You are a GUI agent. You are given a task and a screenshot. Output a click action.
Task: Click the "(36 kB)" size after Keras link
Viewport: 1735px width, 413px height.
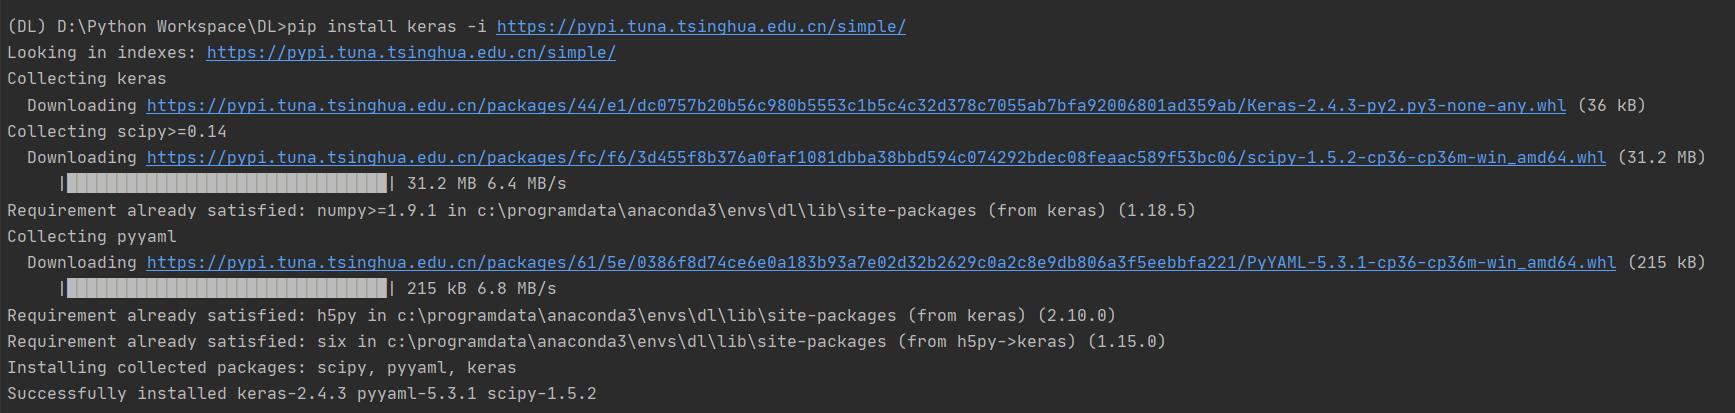click(1611, 106)
